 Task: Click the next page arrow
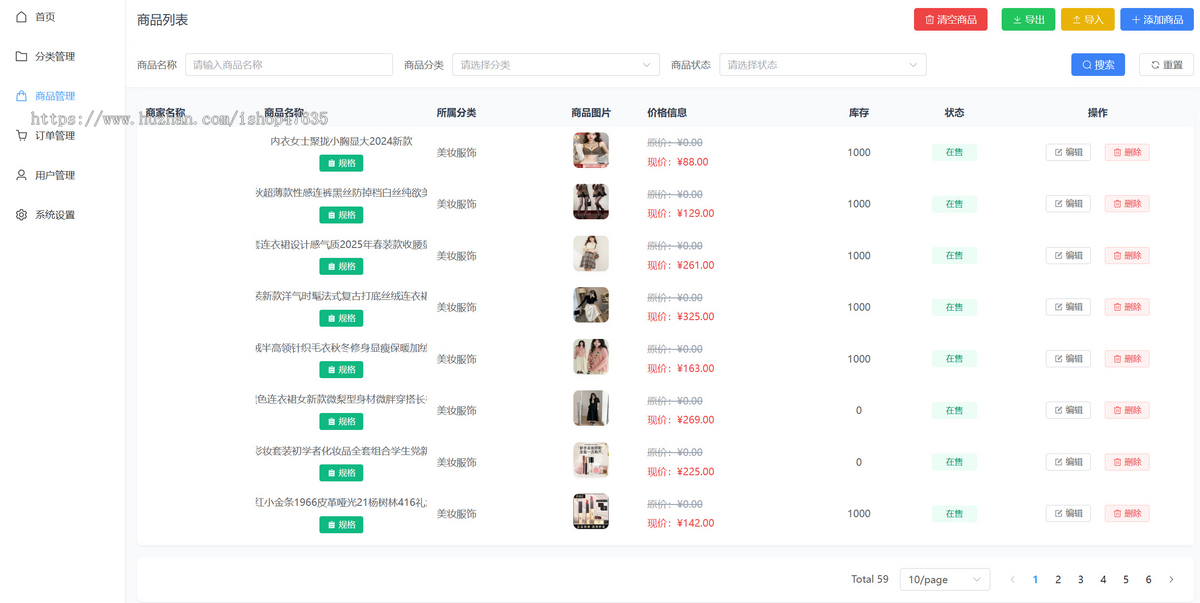(1171, 580)
